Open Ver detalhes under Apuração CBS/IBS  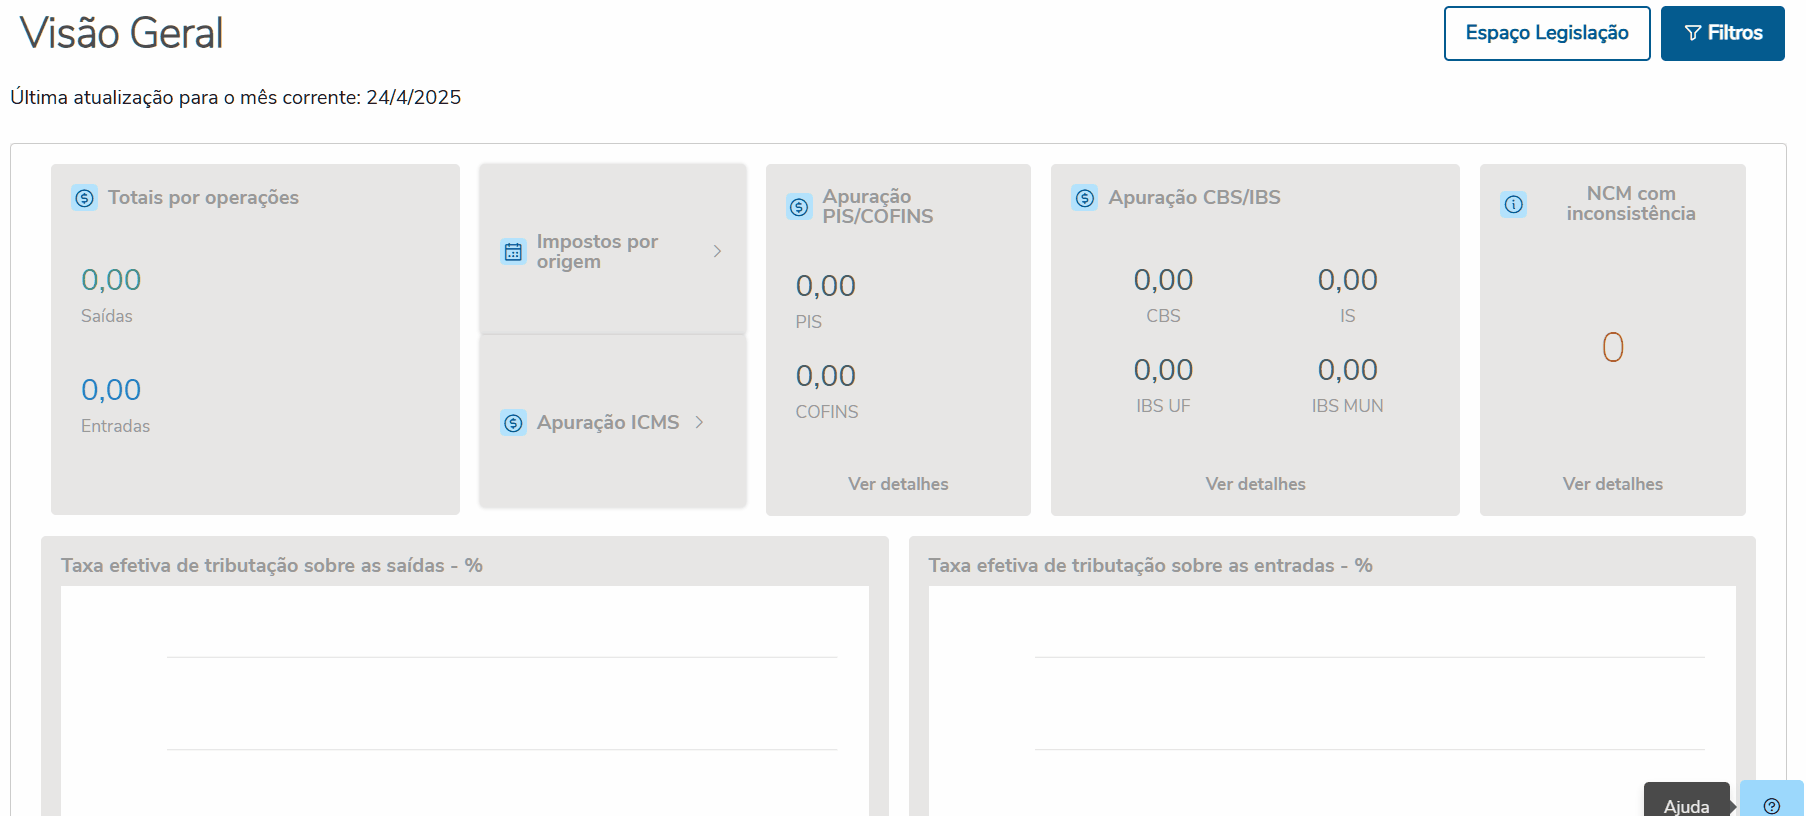pyautogui.click(x=1255, y=484)
